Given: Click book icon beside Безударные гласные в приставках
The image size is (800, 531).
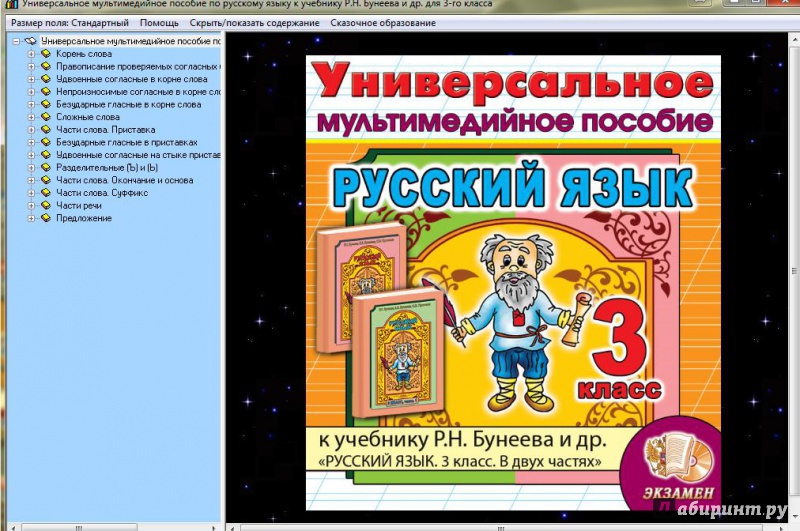Looking at the screenshot, I should 46,142.
